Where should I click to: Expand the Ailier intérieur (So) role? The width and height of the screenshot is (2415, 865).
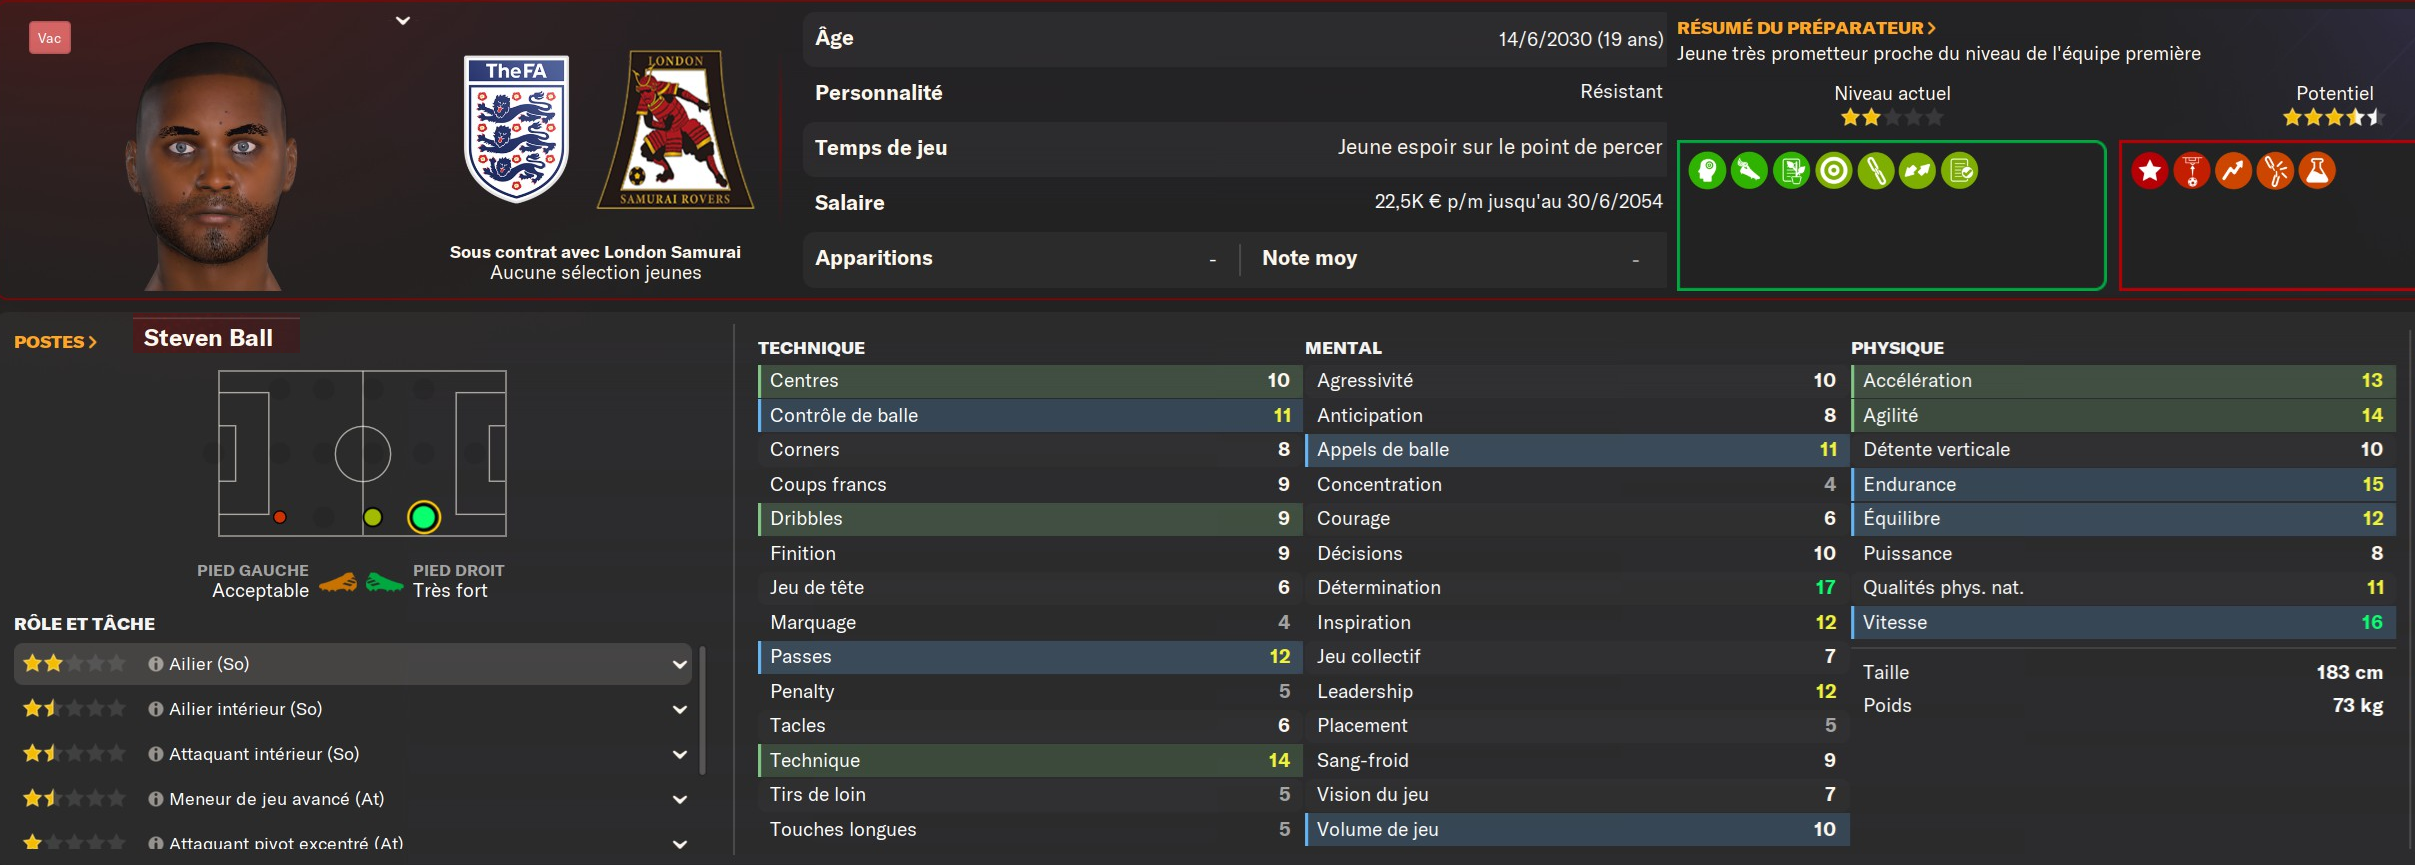tap(680, 709)
